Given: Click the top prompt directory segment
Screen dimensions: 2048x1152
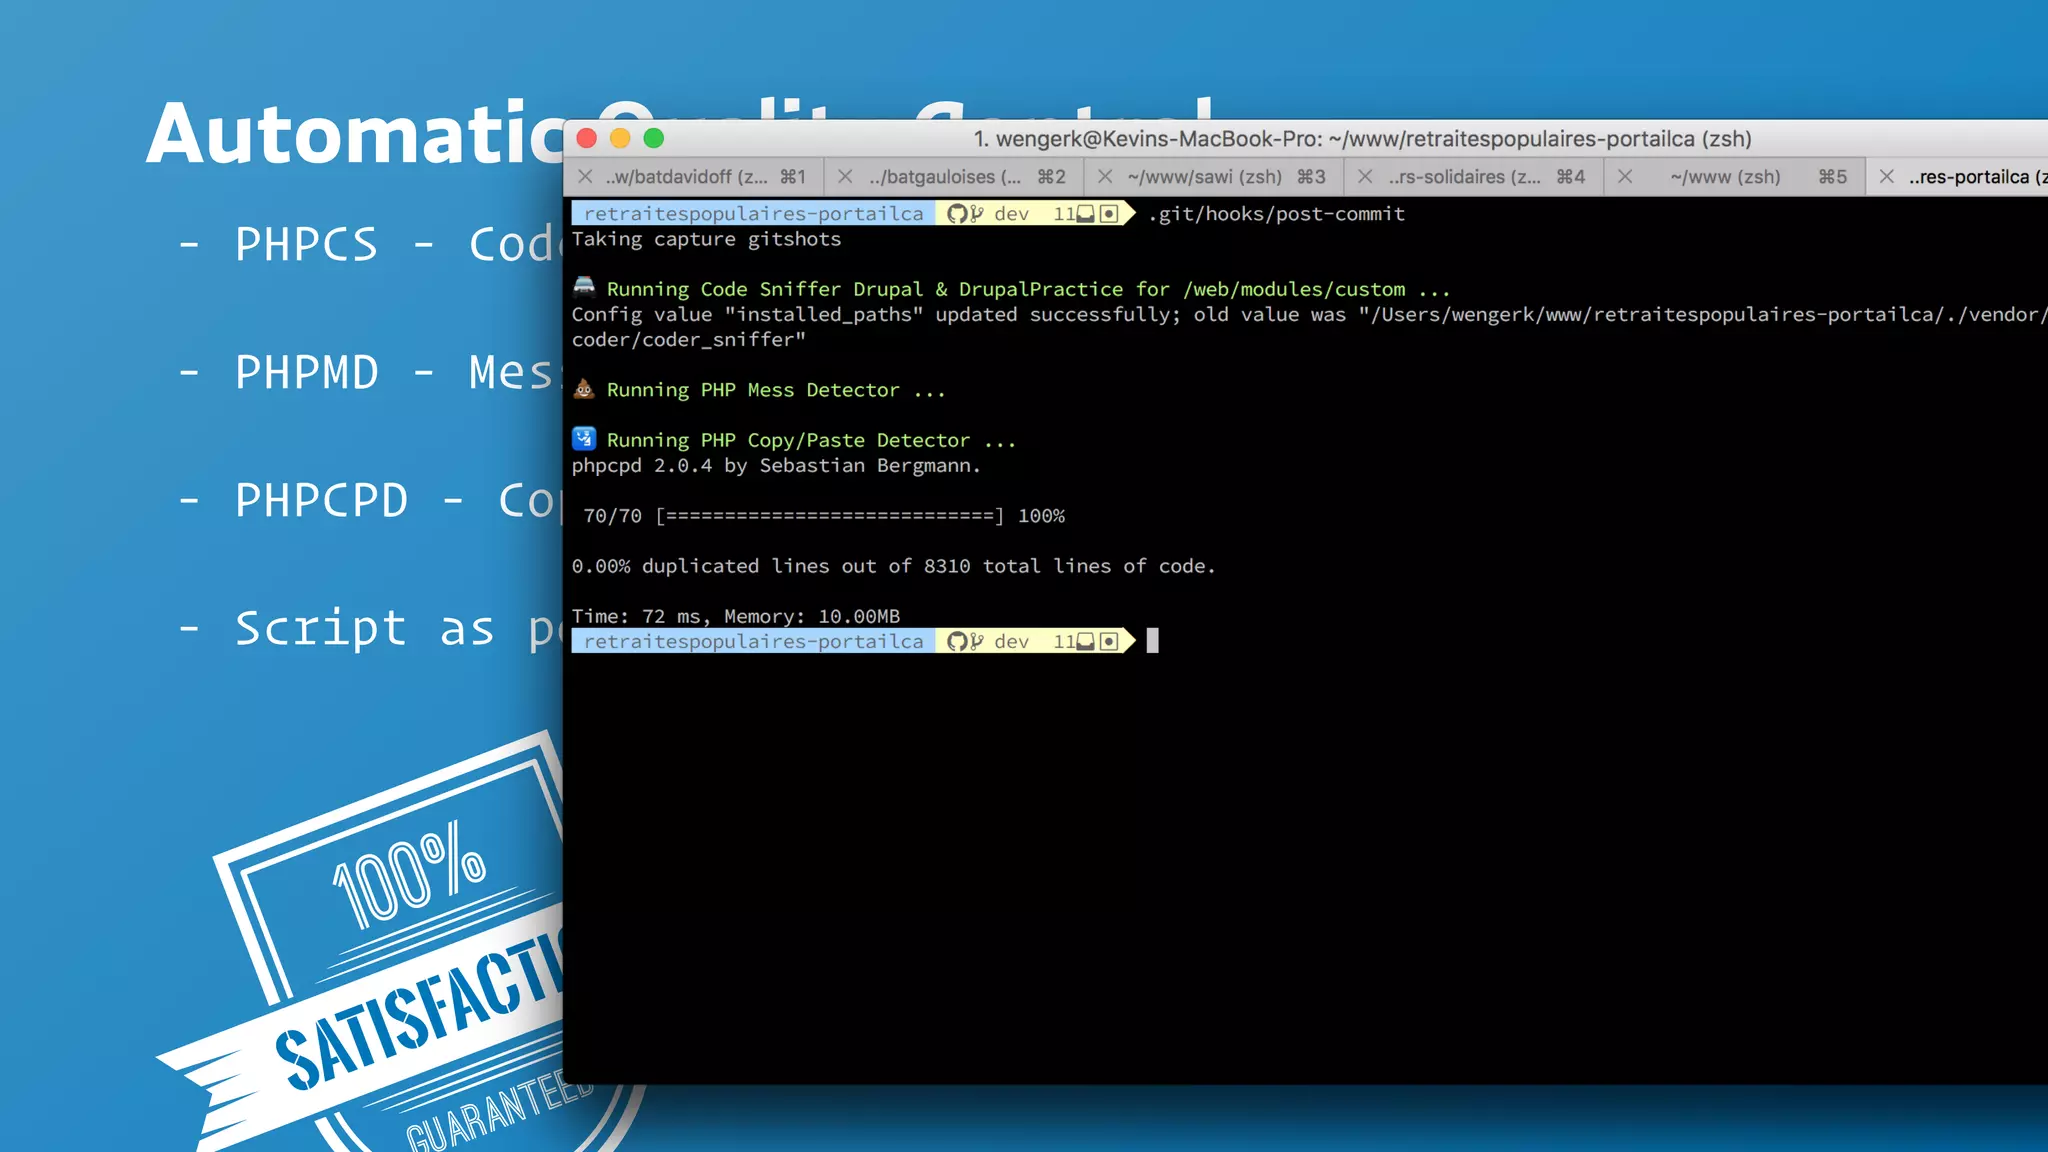Looking at the screenshot, I should tap(753, 214).
